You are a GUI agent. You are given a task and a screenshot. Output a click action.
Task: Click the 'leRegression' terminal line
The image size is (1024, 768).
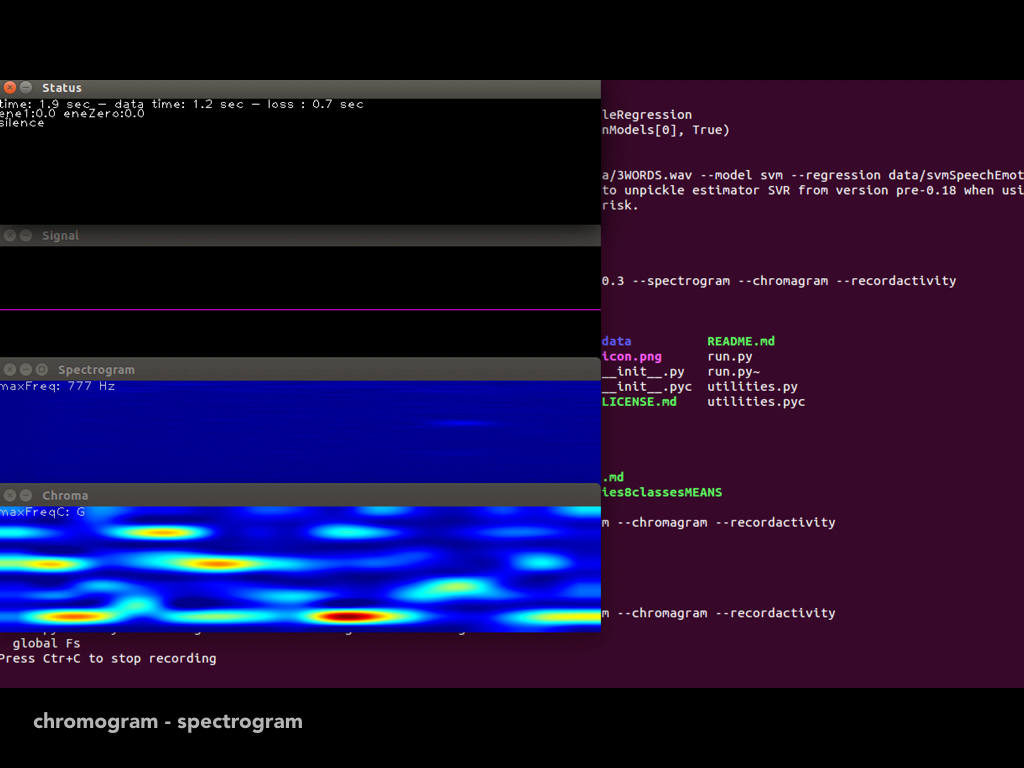[x=647, y=115]
